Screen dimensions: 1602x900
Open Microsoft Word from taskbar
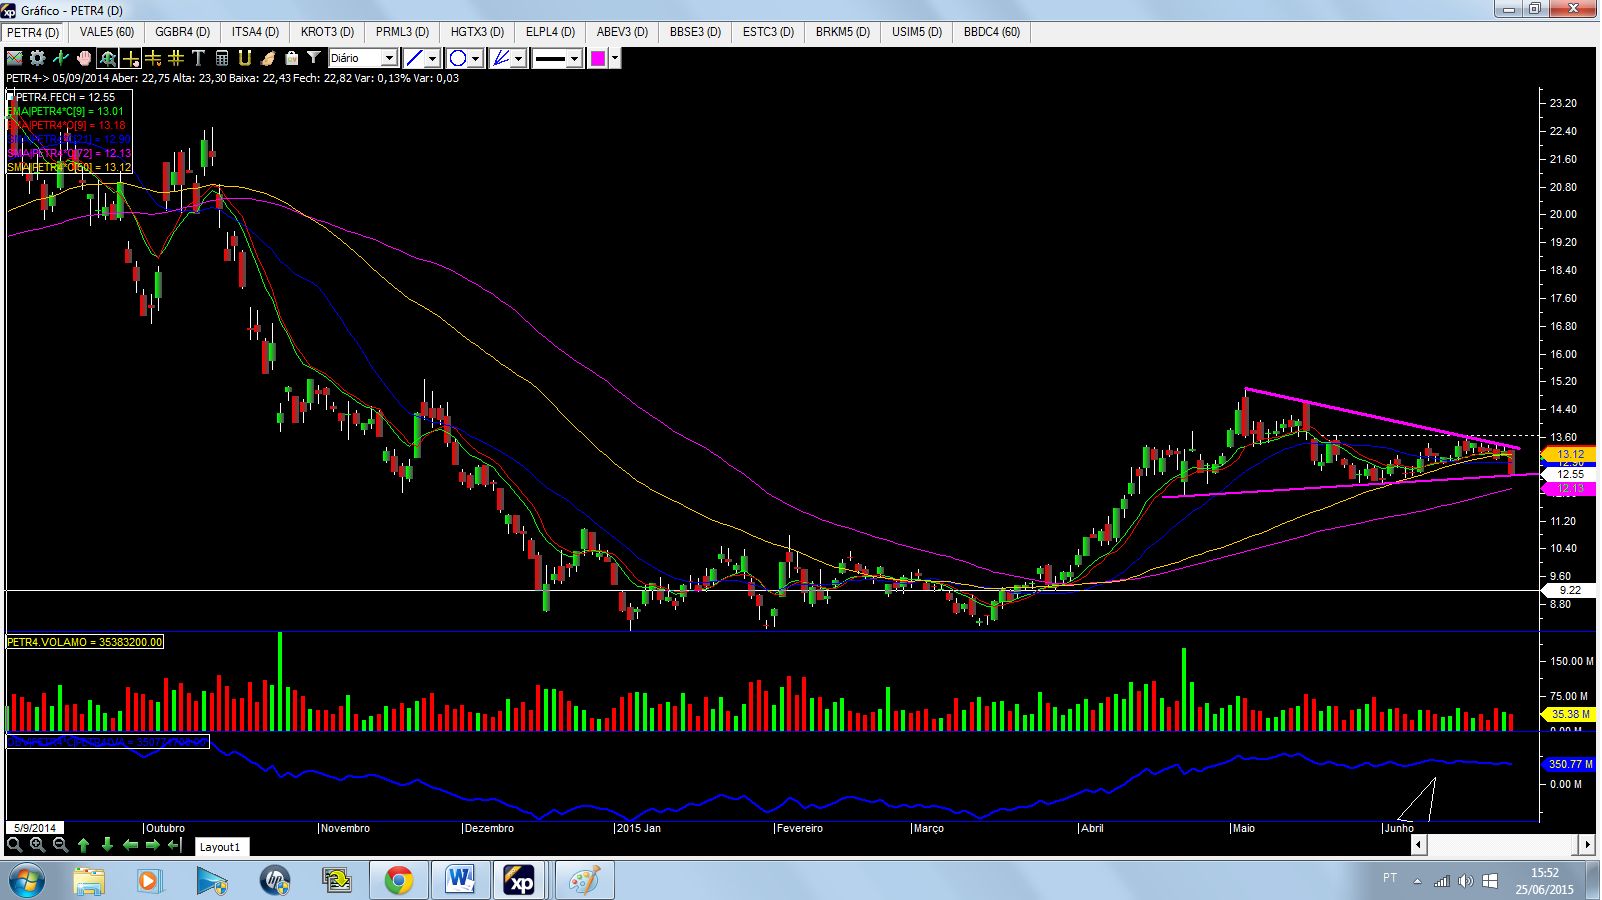pos(460,880)
